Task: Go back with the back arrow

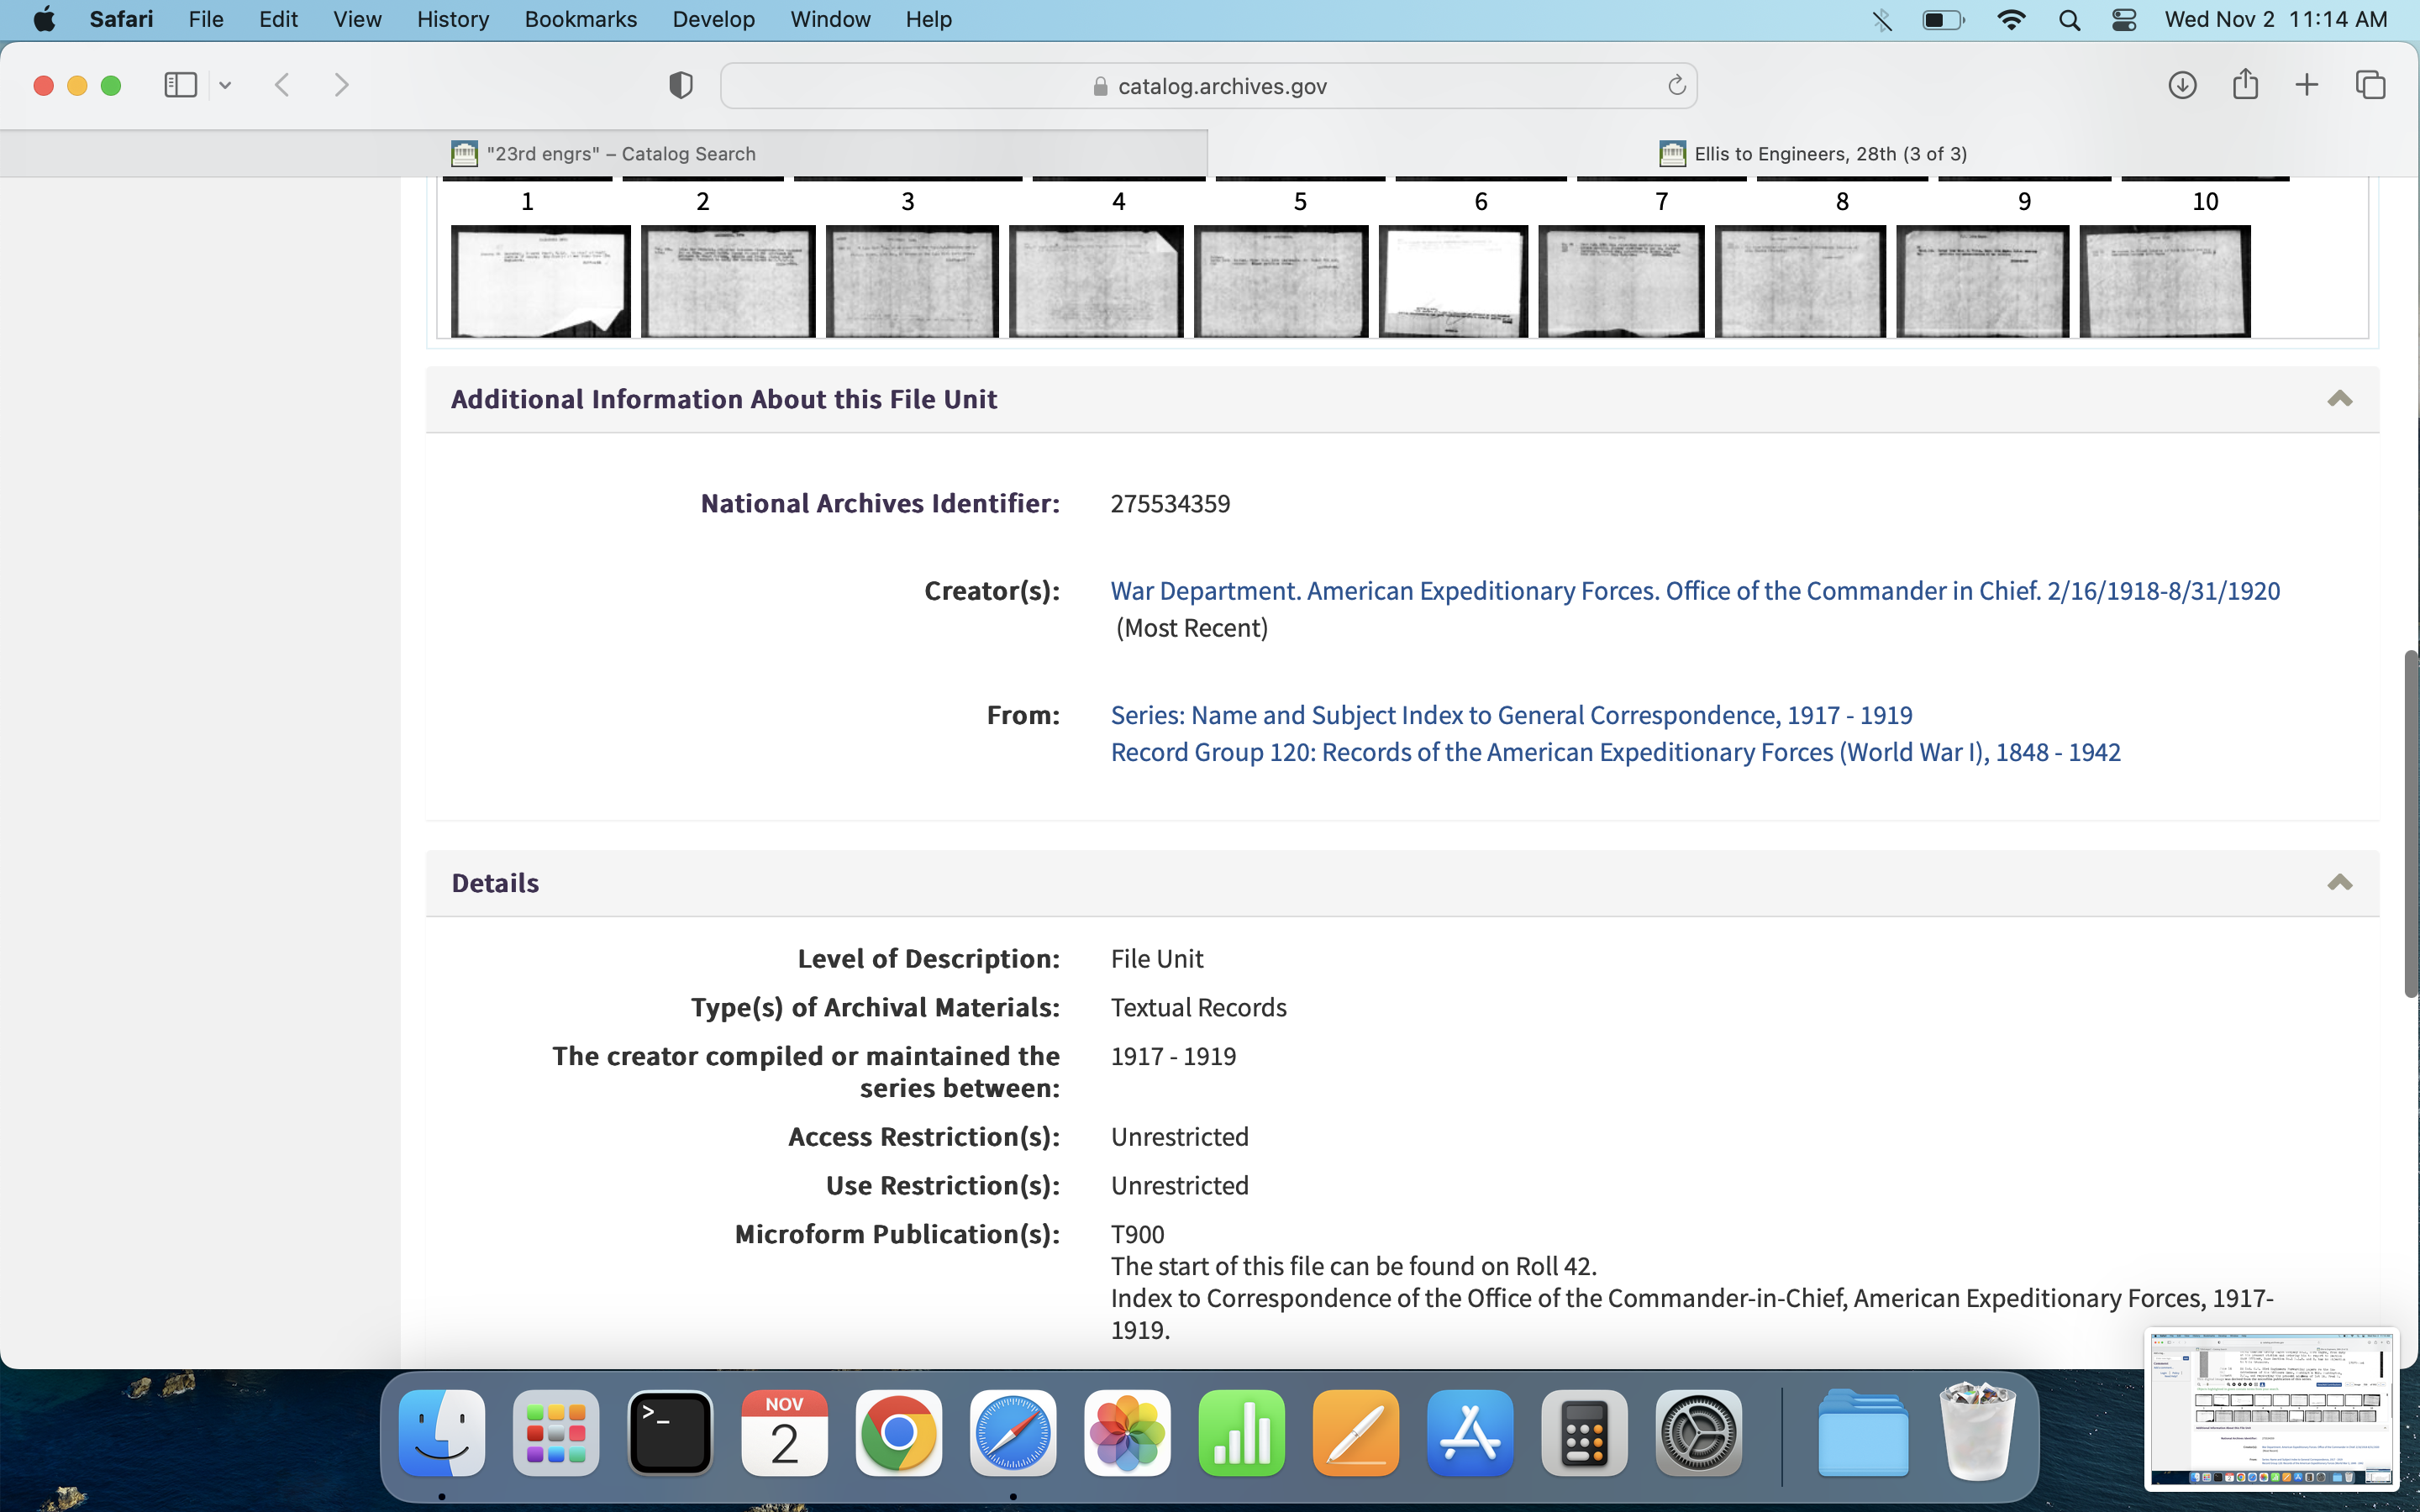Action: point(282,85)
